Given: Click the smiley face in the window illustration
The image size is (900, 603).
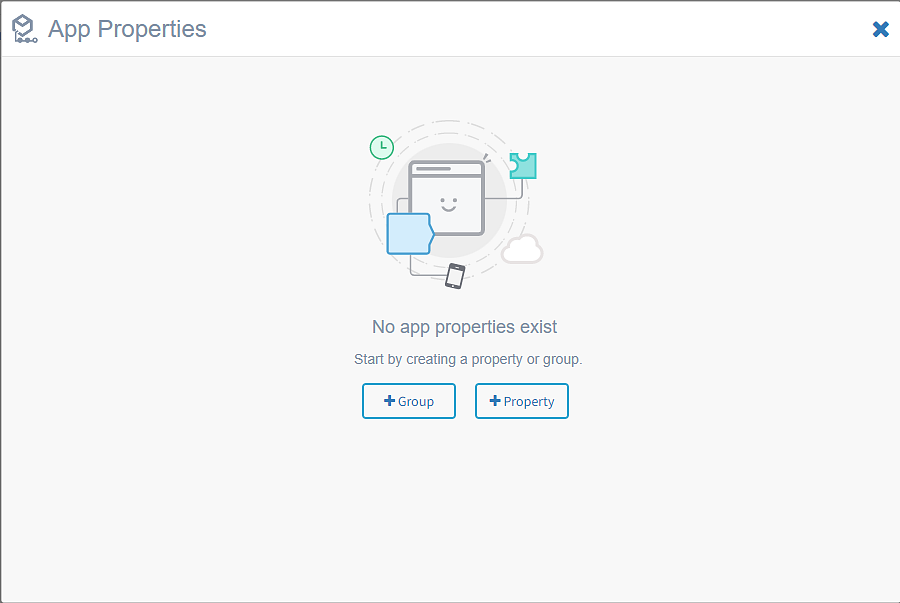Looking at the screenshot, I should [x=448, y=204].
